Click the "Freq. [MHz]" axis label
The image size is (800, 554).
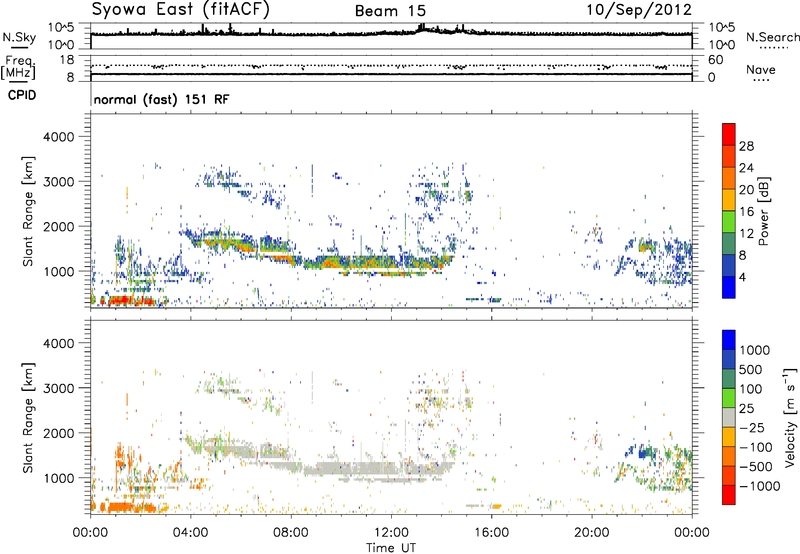[x=19, y=67]
